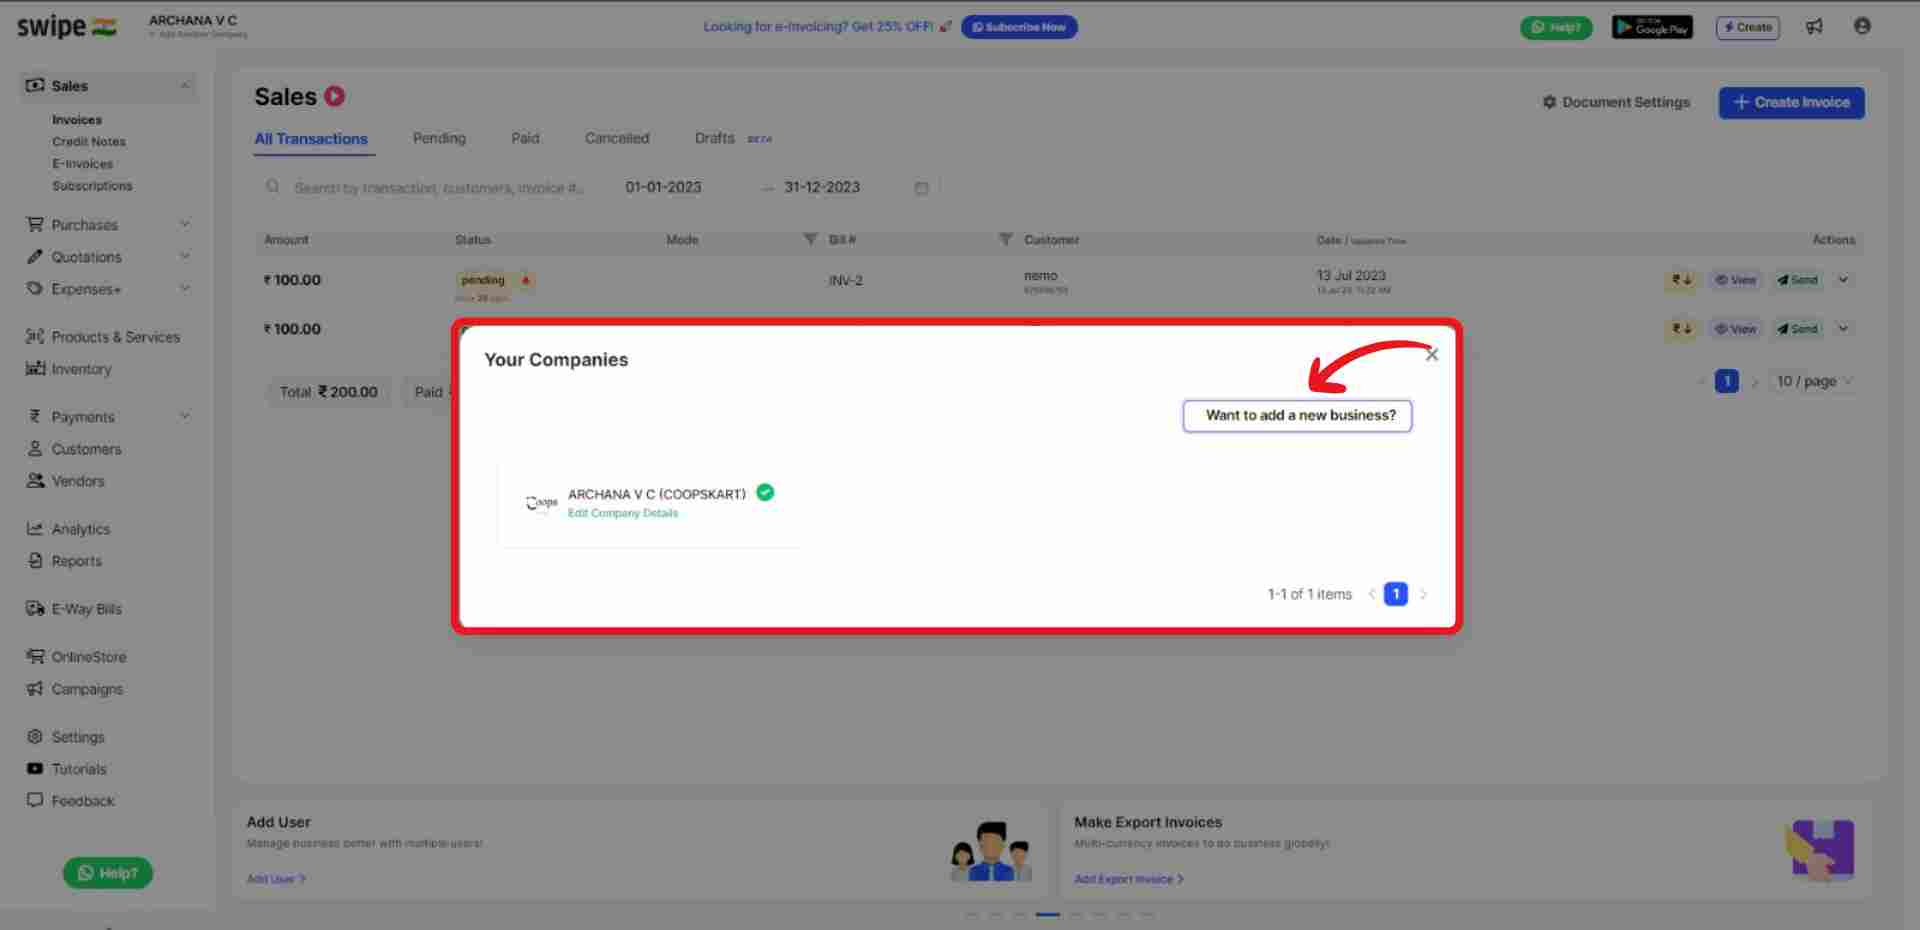Screen dimensions: 1920x930
Task: Switch to the Paid tab
Action: 525,138
